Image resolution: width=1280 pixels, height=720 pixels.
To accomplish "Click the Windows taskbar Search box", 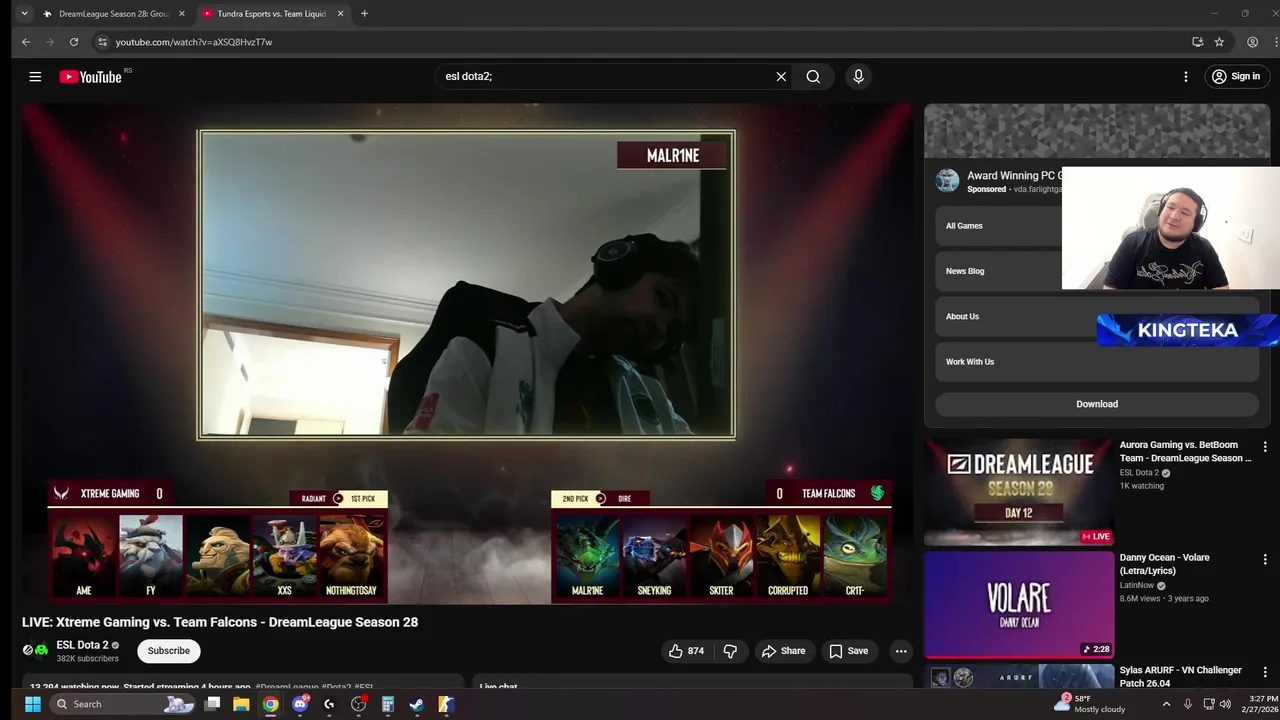I will click(x=122, y=704).
